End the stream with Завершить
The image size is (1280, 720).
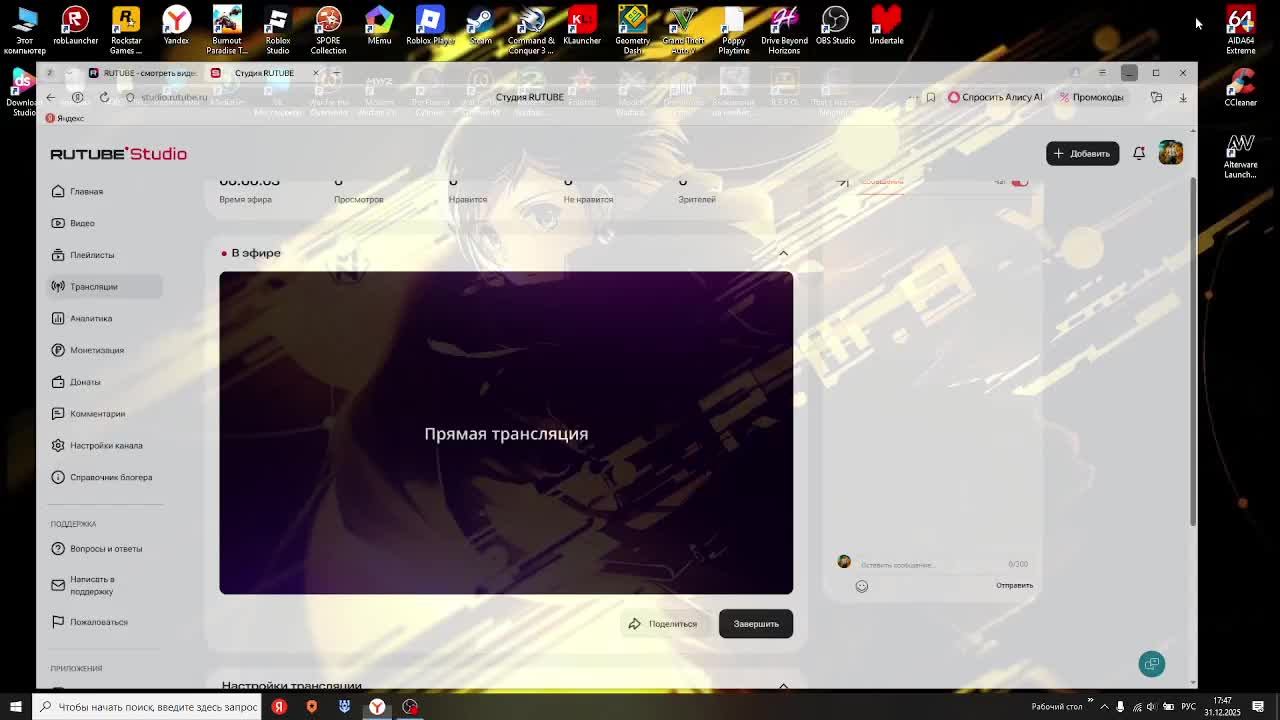(x=756, y=624)
